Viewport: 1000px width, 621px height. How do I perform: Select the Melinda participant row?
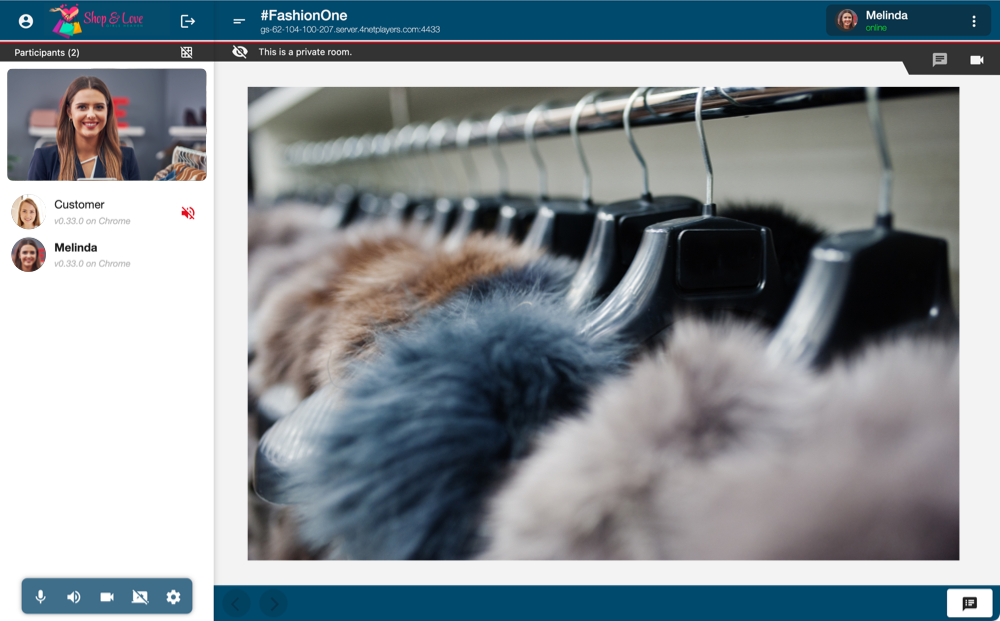107,254
